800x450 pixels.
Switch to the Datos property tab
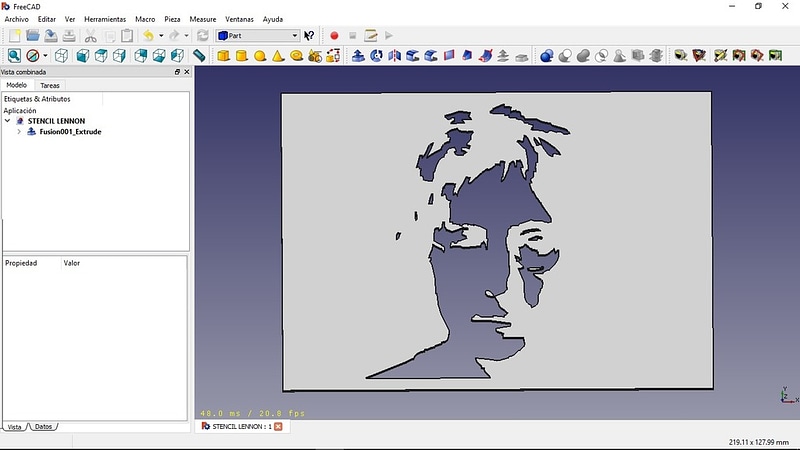43,427
